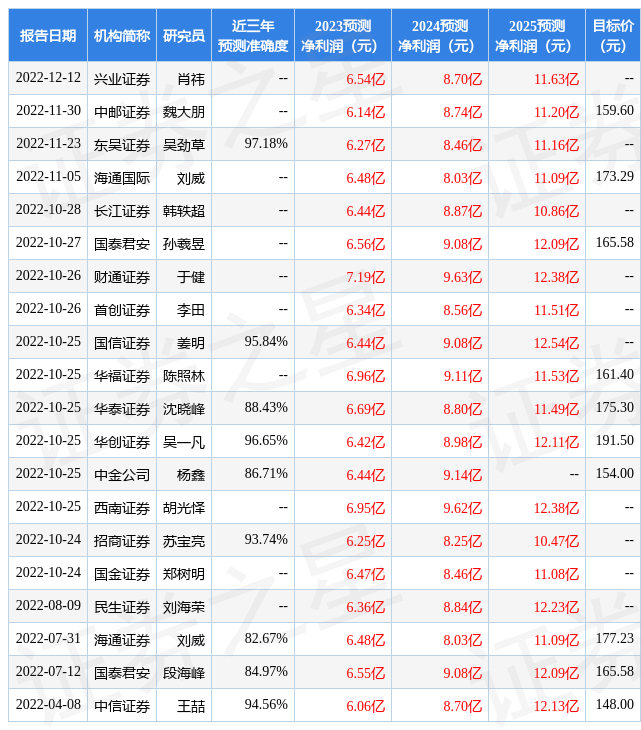Click the 研究员 column header
Image resolution: width=641 pixels, height=730 pixels.
tap(184, 36)
